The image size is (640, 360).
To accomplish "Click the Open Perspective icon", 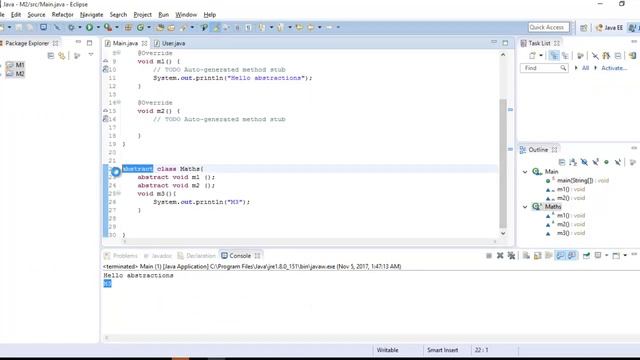I will tap(584, 28).
